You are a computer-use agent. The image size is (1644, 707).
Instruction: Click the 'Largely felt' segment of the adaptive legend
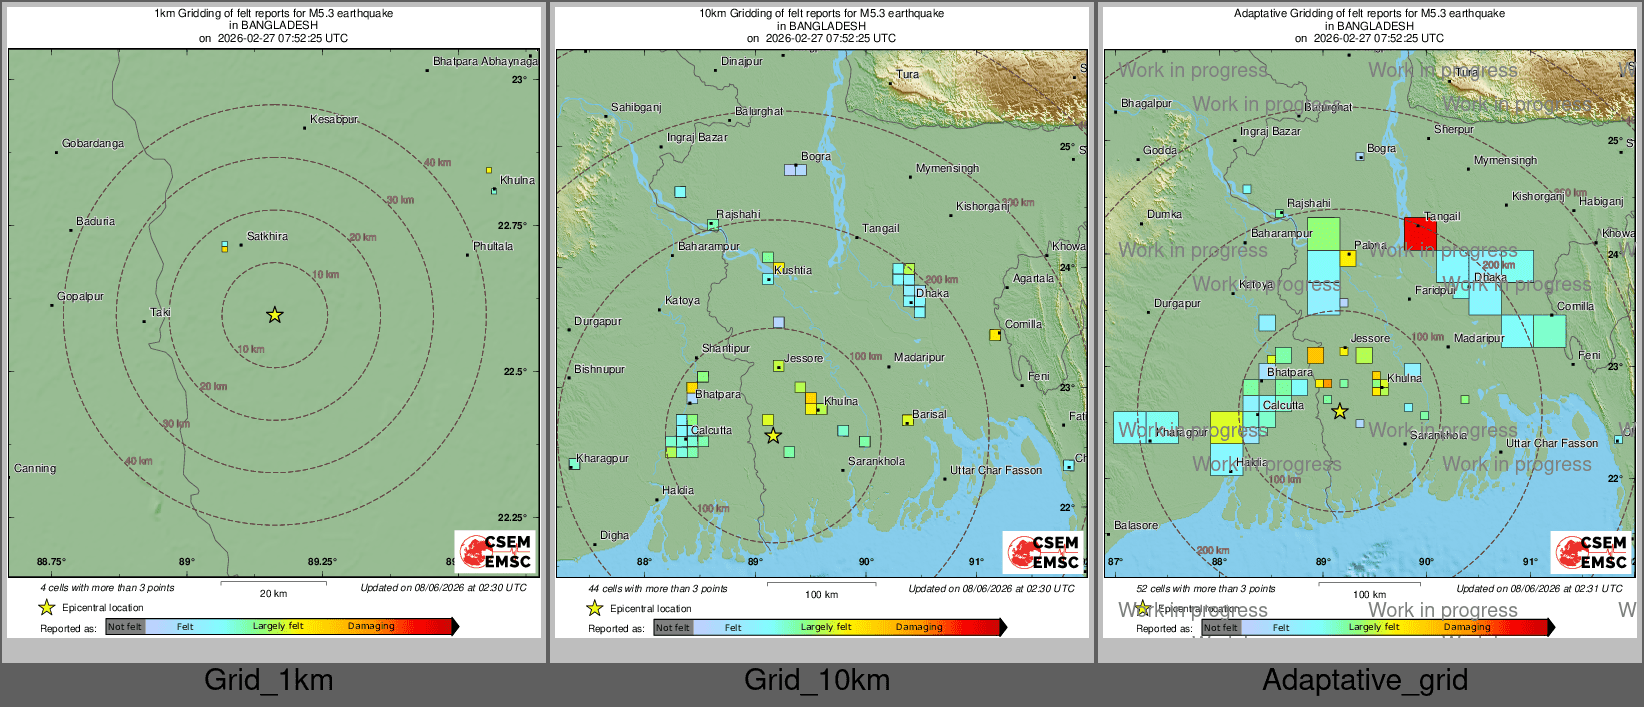tap(1374, 627)
